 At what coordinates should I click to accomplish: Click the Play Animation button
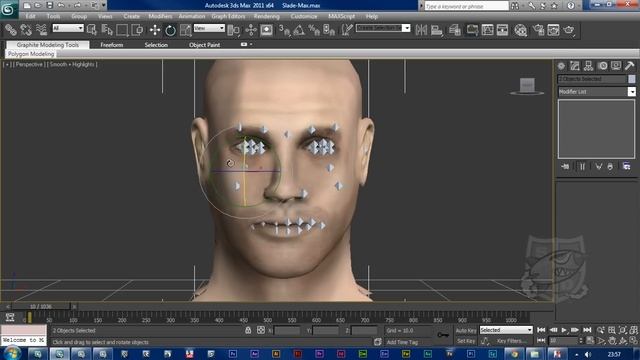point(564,330)
